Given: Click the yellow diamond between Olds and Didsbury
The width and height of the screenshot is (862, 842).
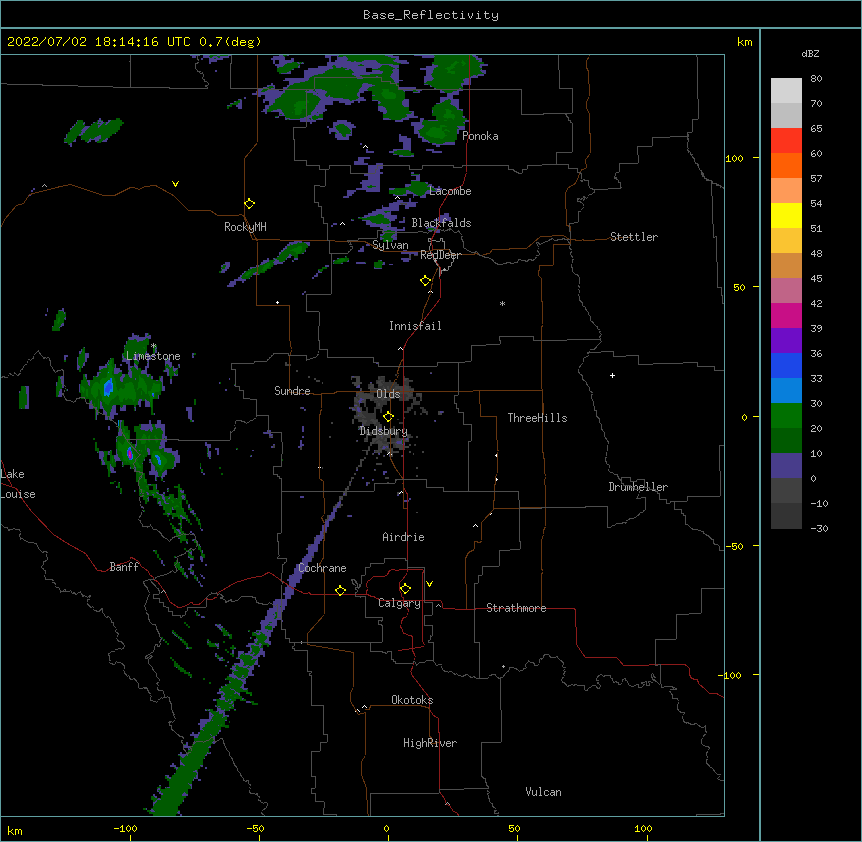Looking at the screenshot, I should [388, 416].
